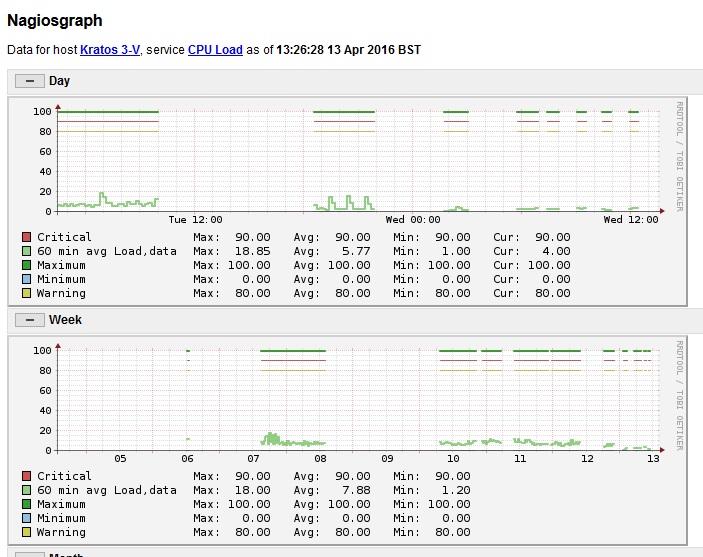
Task: Collapse the Day graph section
Action: 29,81
